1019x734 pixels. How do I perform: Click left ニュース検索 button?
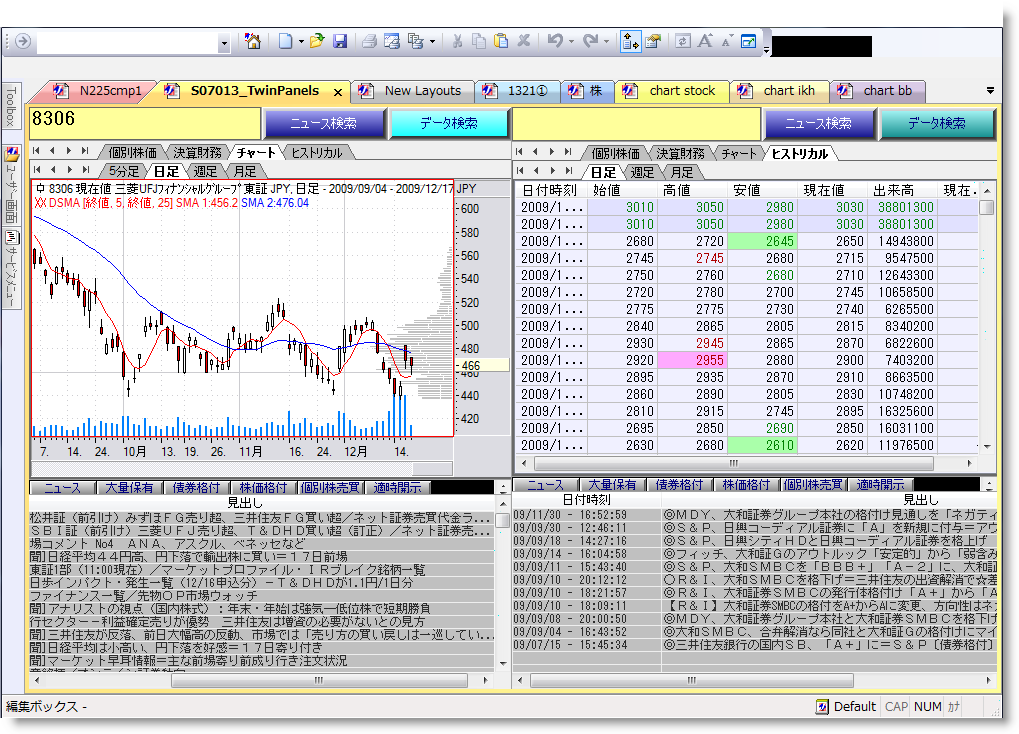pyautogui.click(x=323, y=124)
